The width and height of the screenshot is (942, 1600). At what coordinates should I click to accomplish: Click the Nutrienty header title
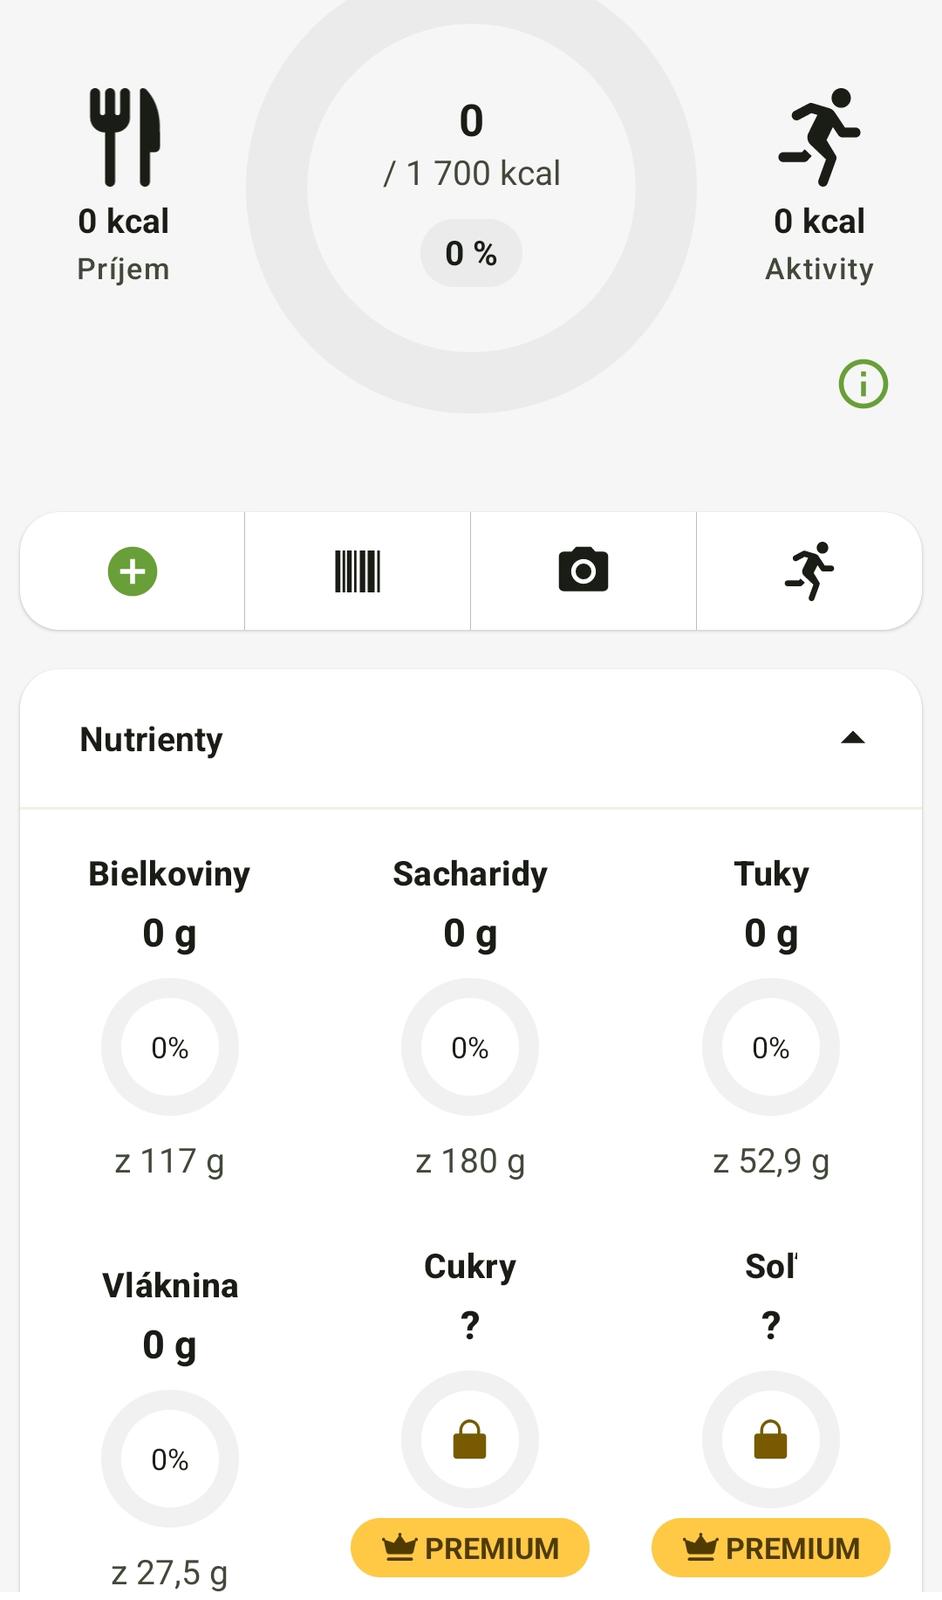[151, 740]
